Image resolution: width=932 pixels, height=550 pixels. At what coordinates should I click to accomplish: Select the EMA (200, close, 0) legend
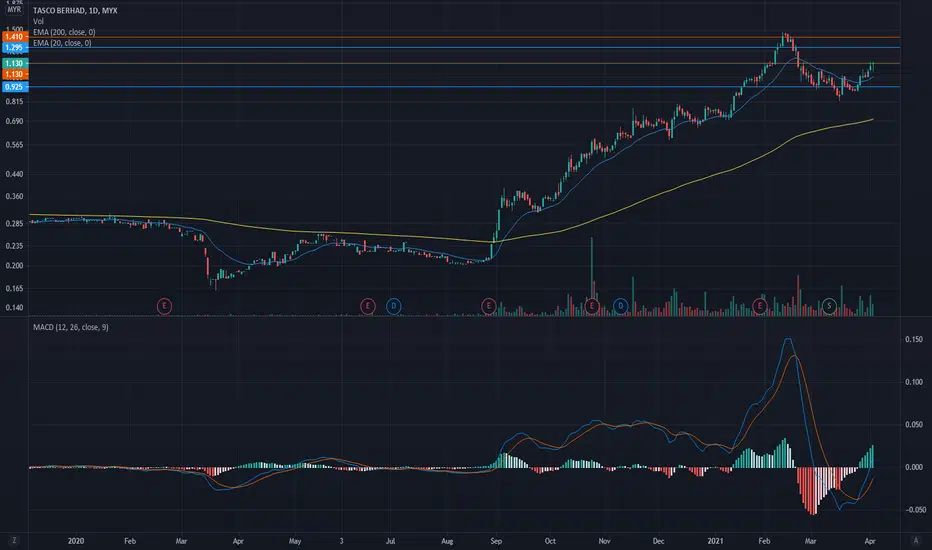(x=64, y=32)
